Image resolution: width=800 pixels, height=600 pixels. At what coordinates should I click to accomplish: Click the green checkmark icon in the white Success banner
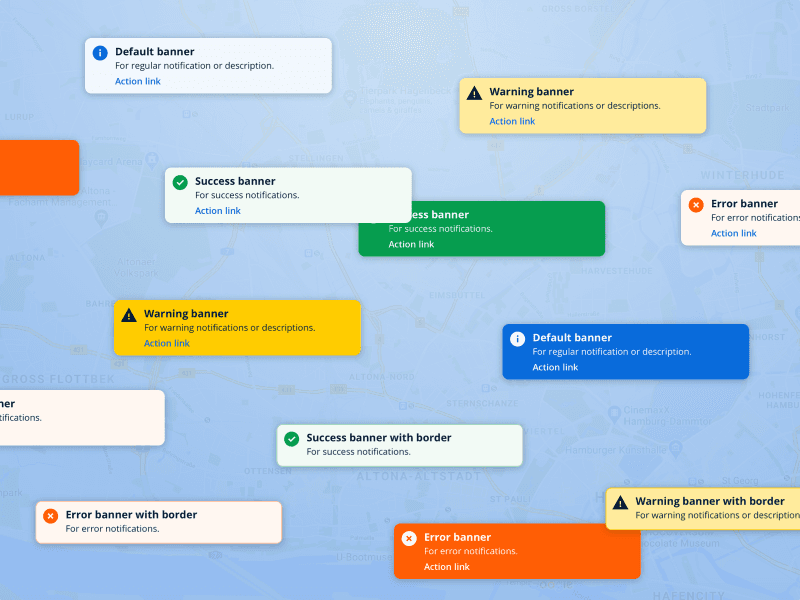pos(180,182)
